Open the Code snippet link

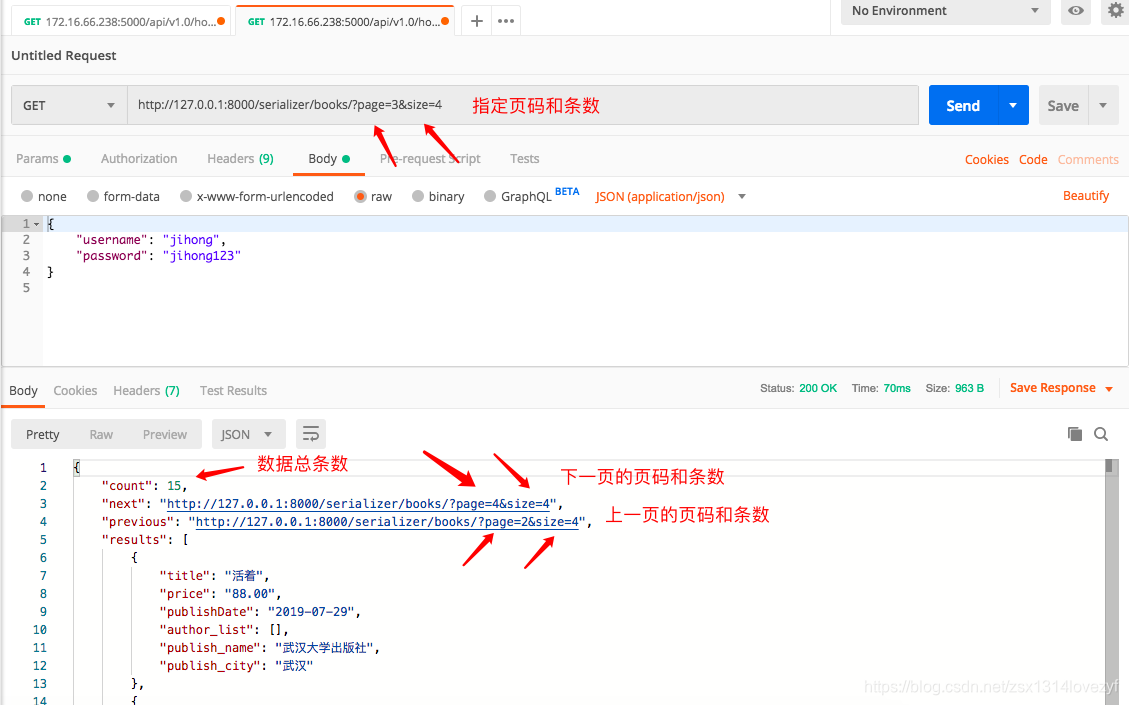[x=1033, y=159]
